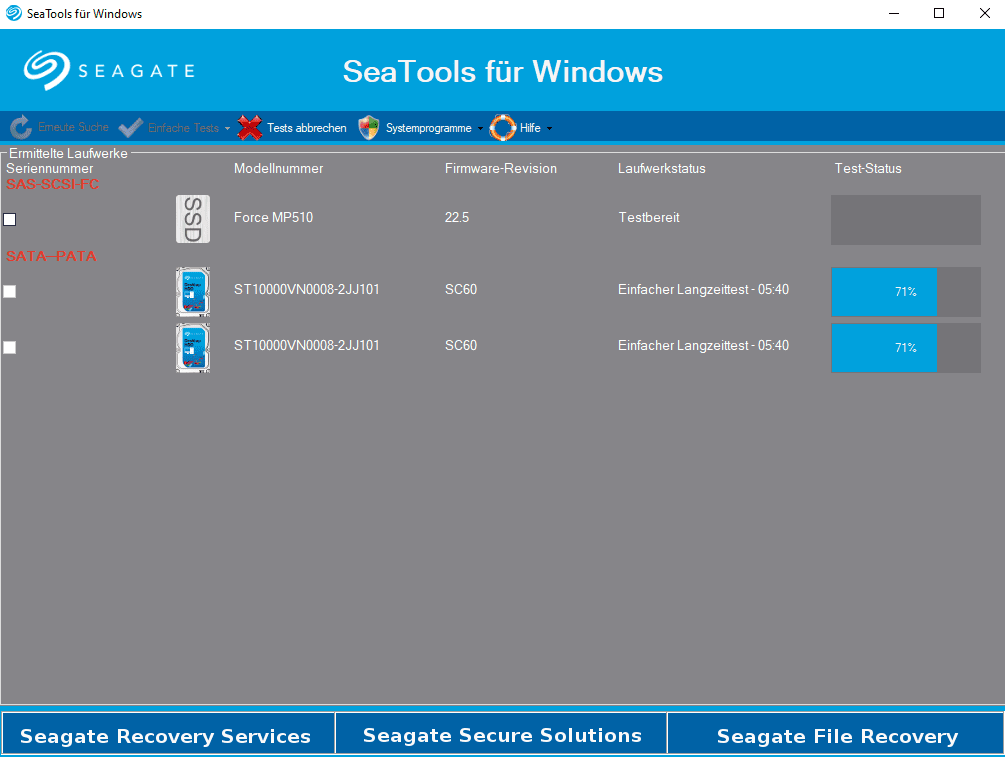Click the Seagate logo in the header
The width and height of the screenshot is (1005, 757).
[109, 71]
